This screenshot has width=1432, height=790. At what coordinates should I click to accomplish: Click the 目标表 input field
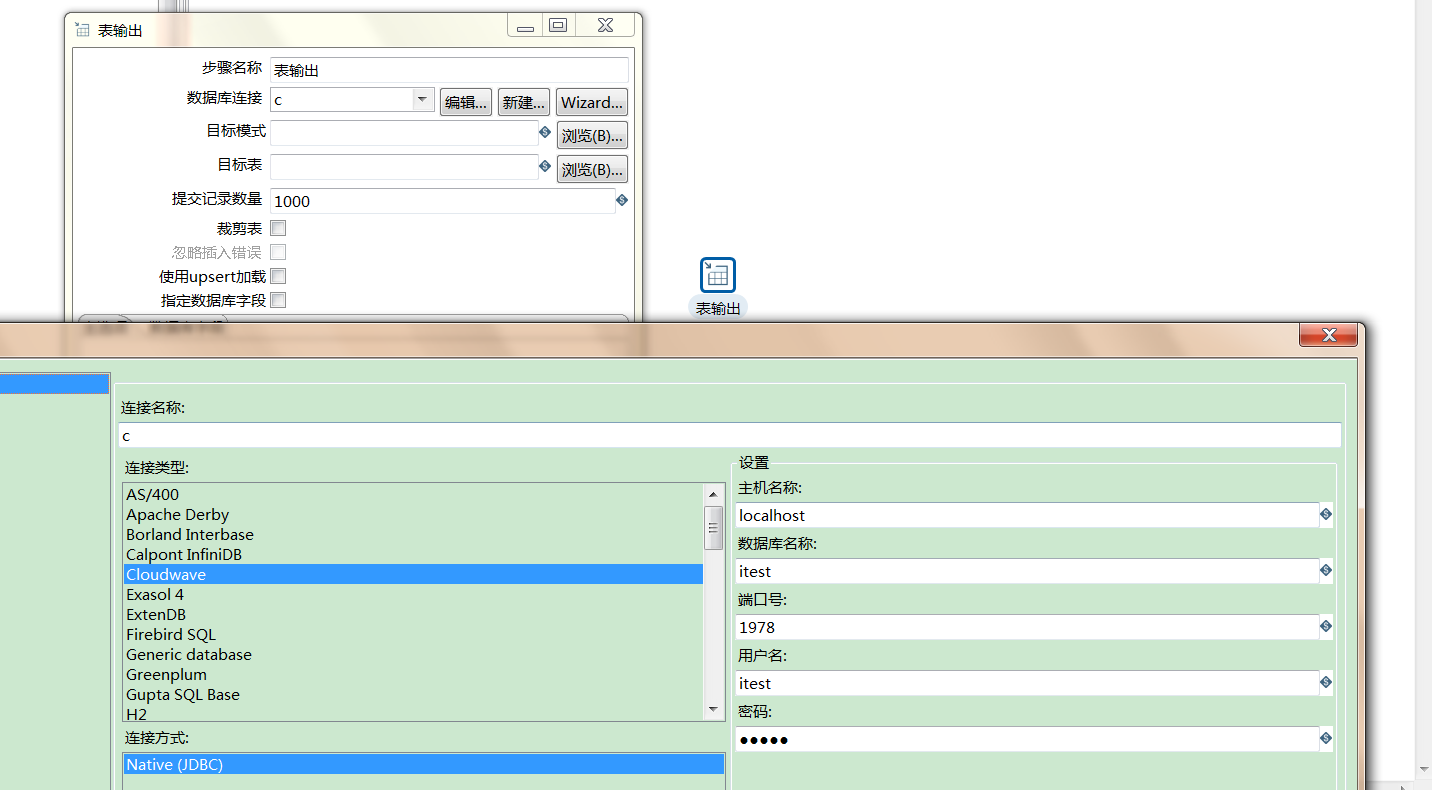click(404, 167)
